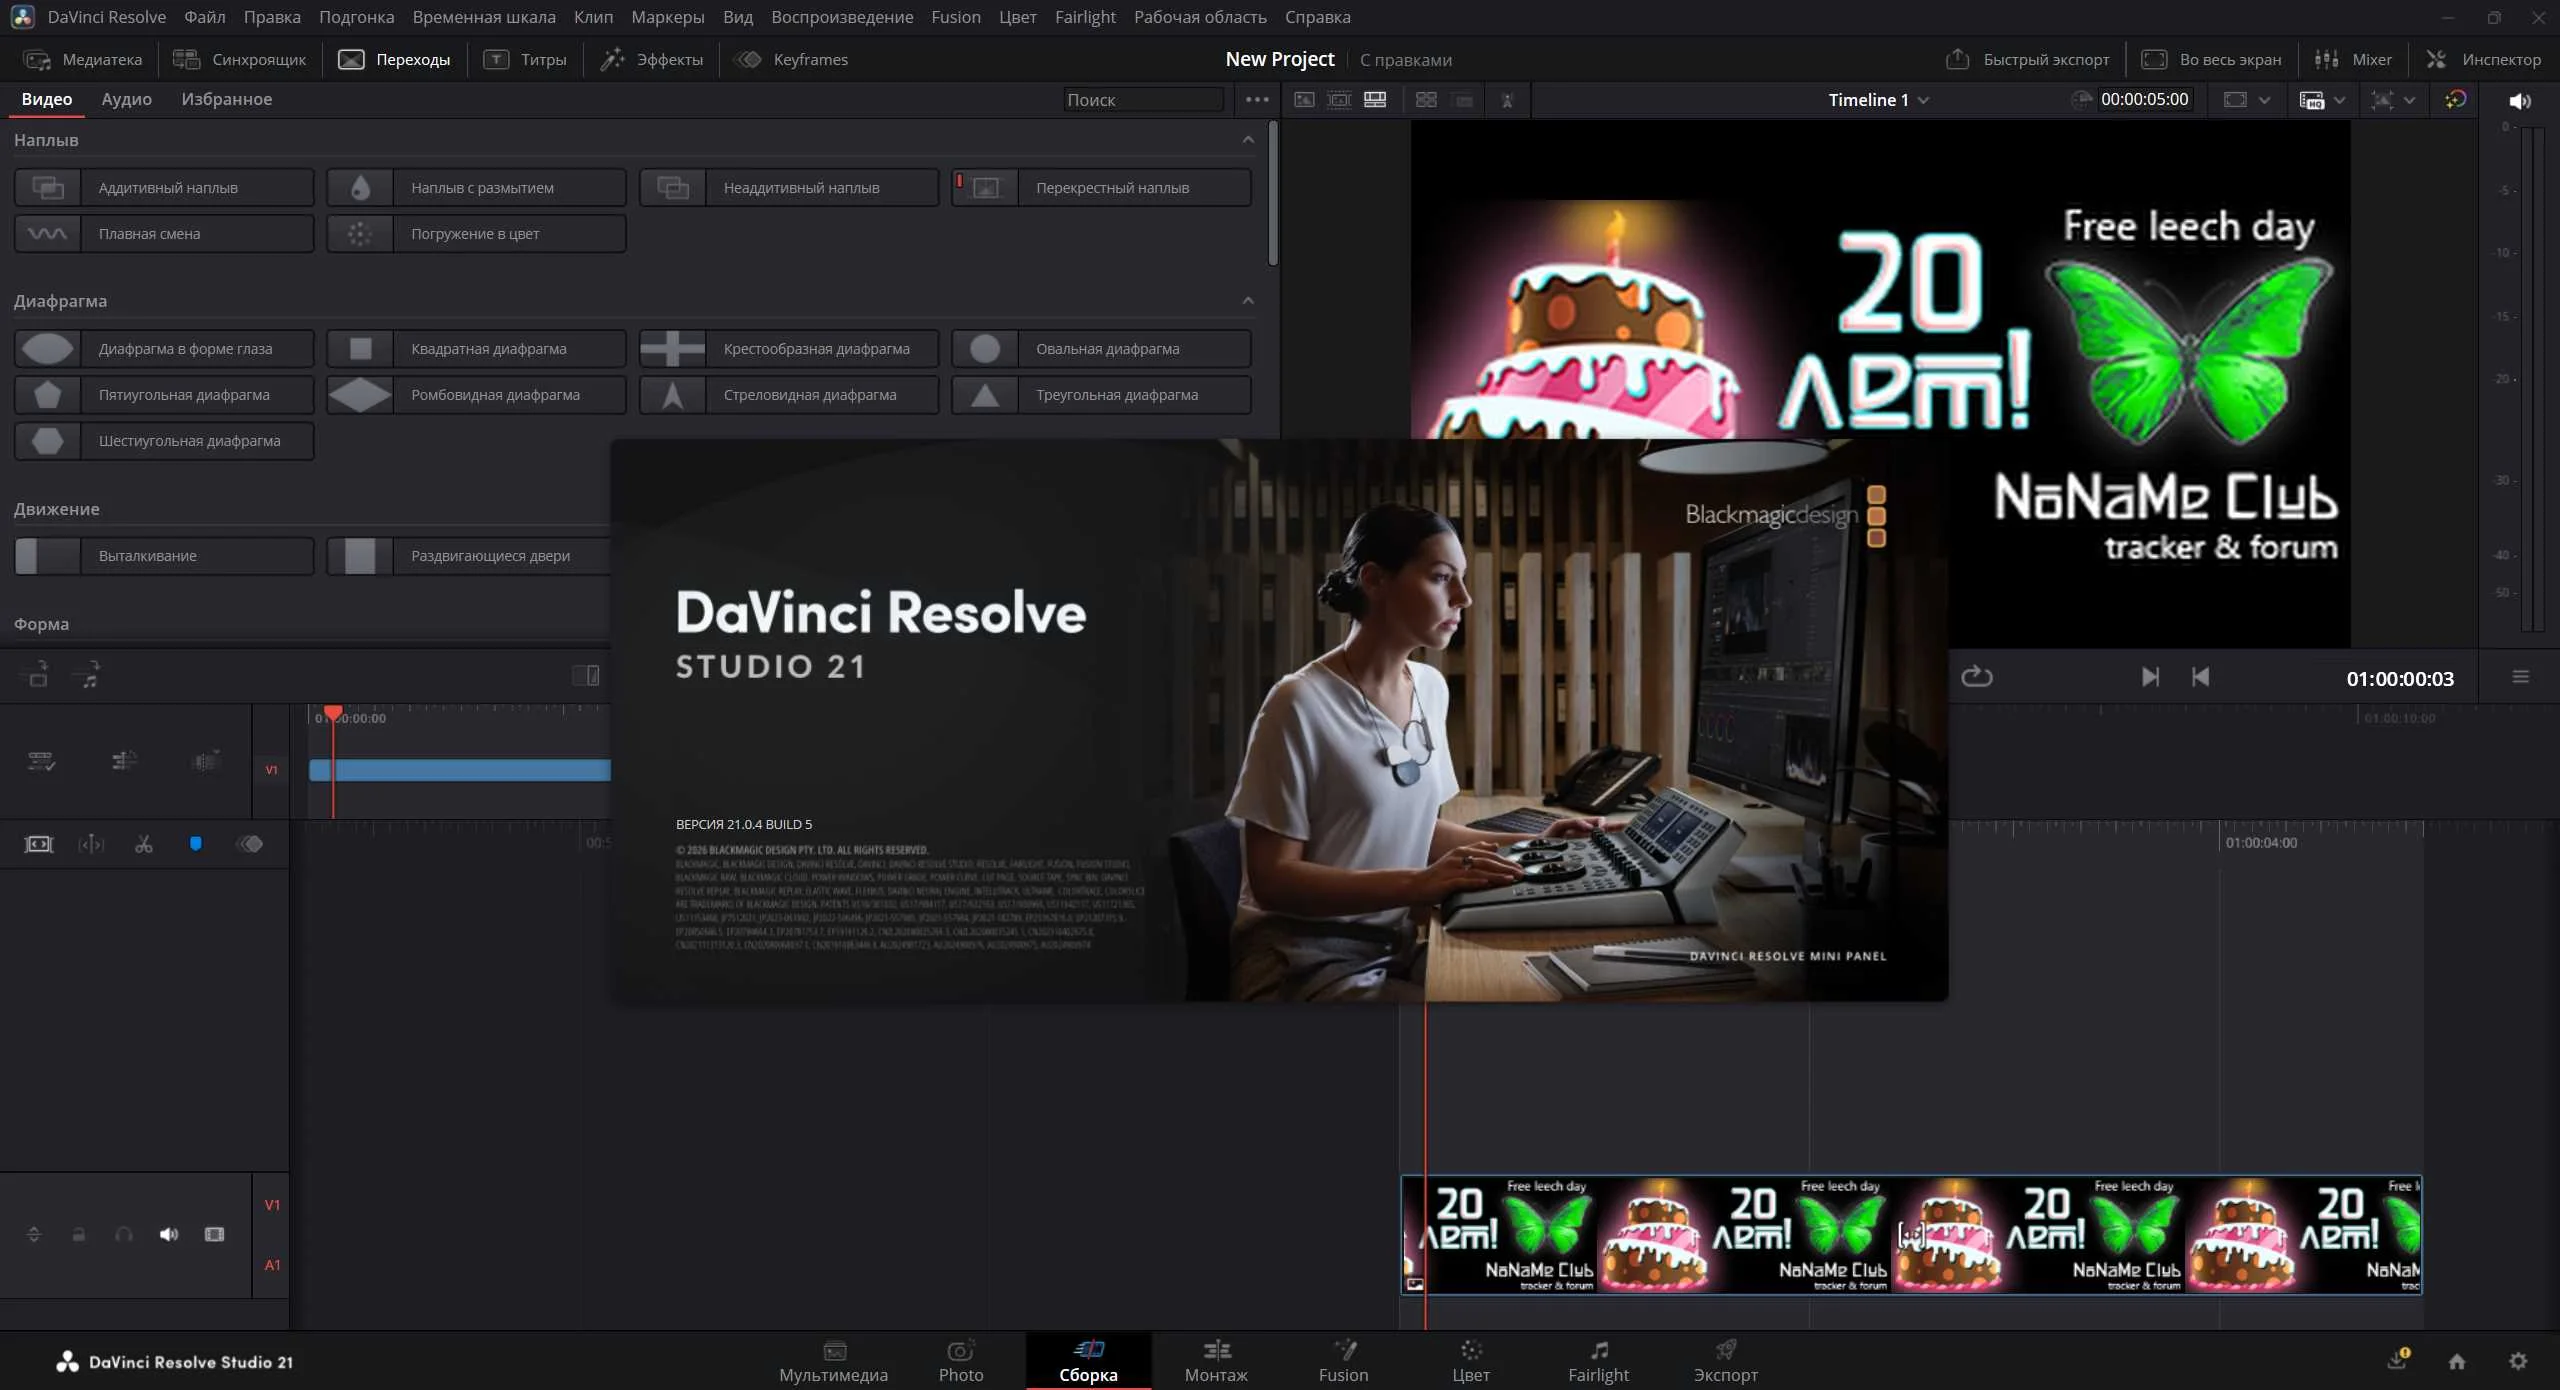This screenshot has width=2560, height=1390.
Task: Click the video-only insert icon above the timeline
Action: tap(36, 675)
